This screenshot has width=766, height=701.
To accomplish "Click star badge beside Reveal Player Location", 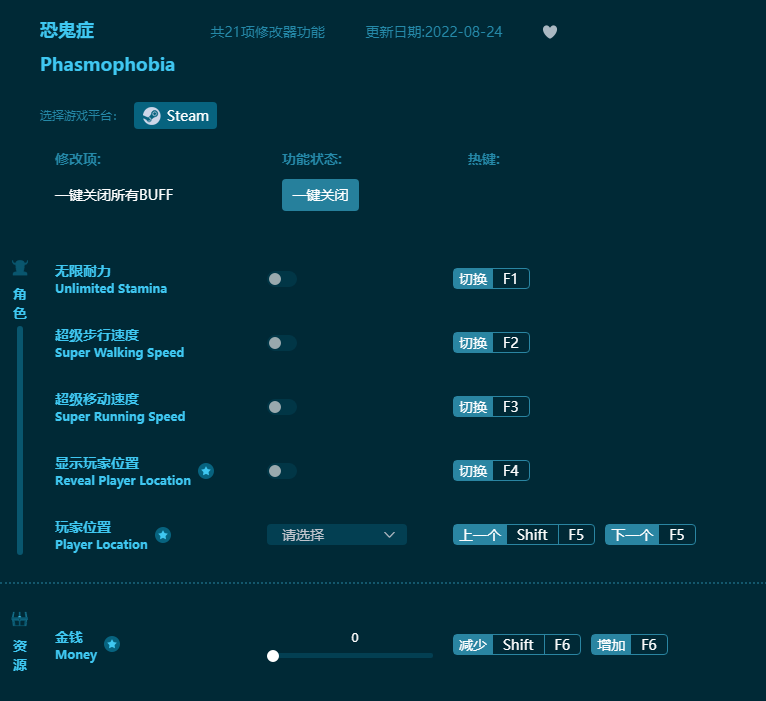I will pyautogui.click(x=206, y=471).
